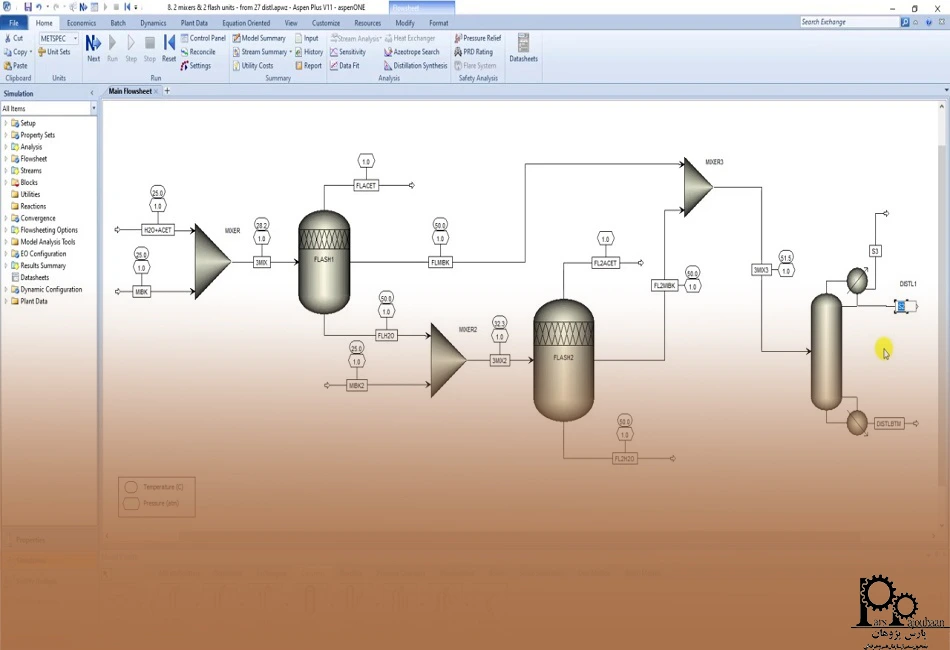Select Utilities in navigation tree
The width and height of the screenshot is (950, 650).
coord(30,194)
